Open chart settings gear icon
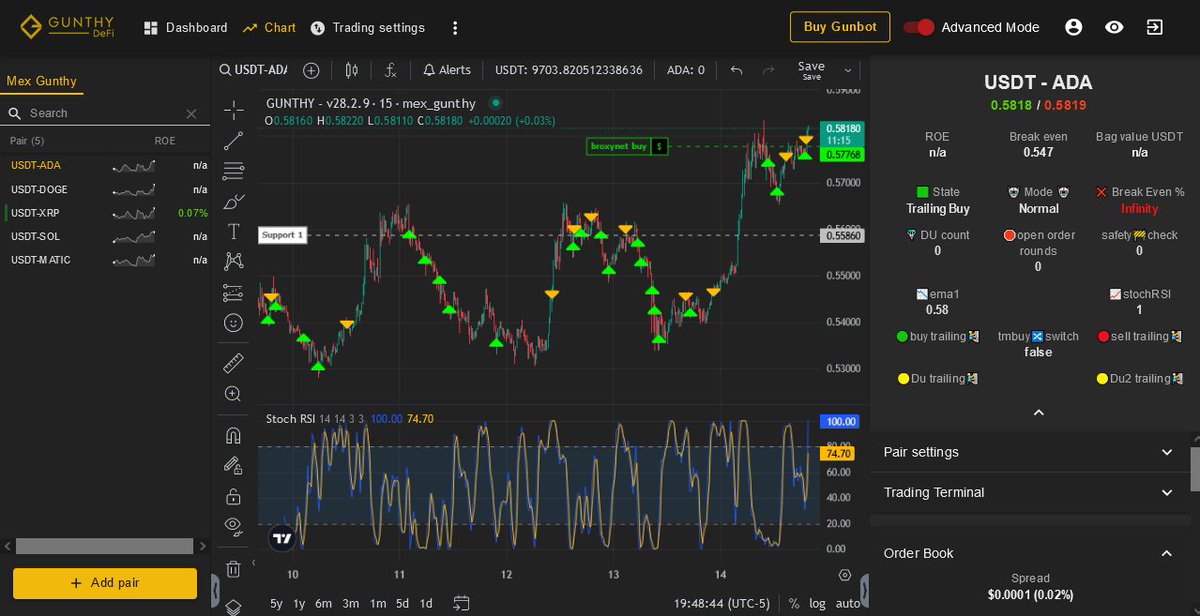This screenshot has height=616, width=1200. (845, 575)
